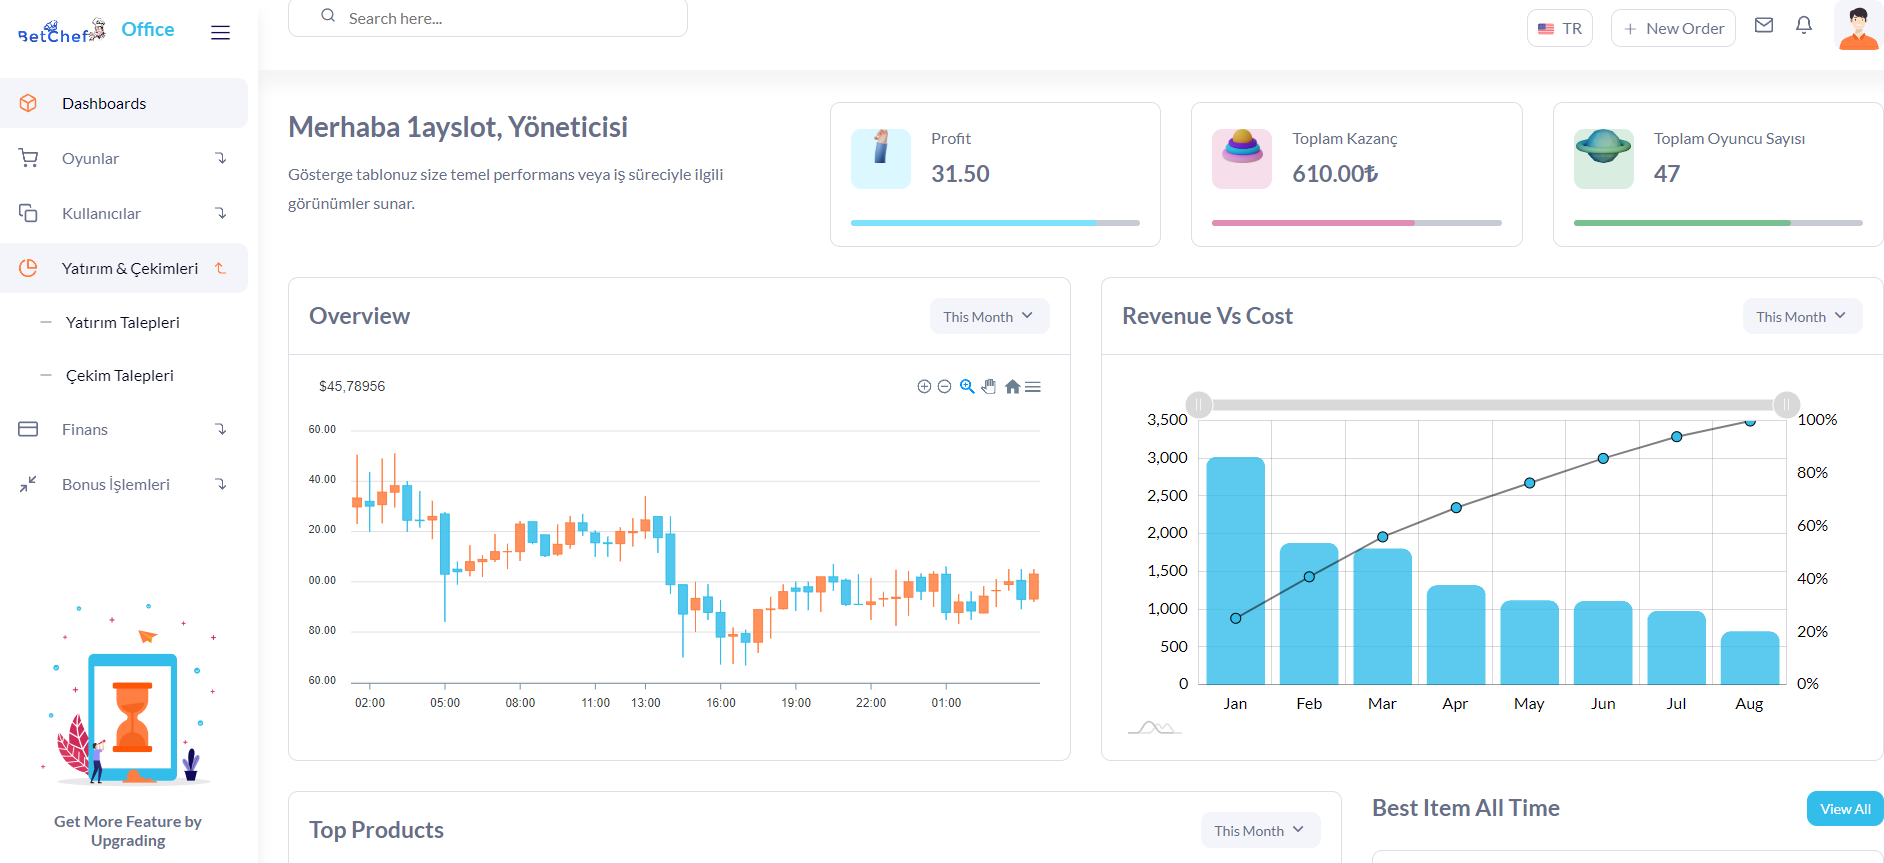The image size is (1884, 863).
Task: Click the mail envelope icon
Action: pos(1764,26)
